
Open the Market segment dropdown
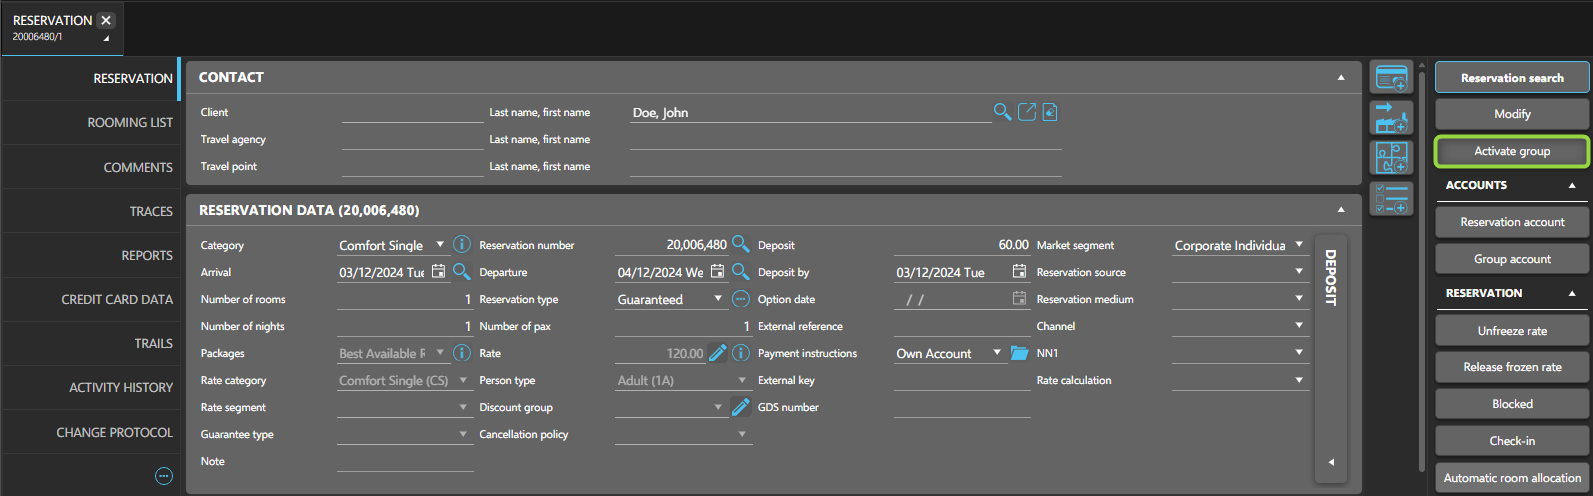click(x=1298, y=245)
